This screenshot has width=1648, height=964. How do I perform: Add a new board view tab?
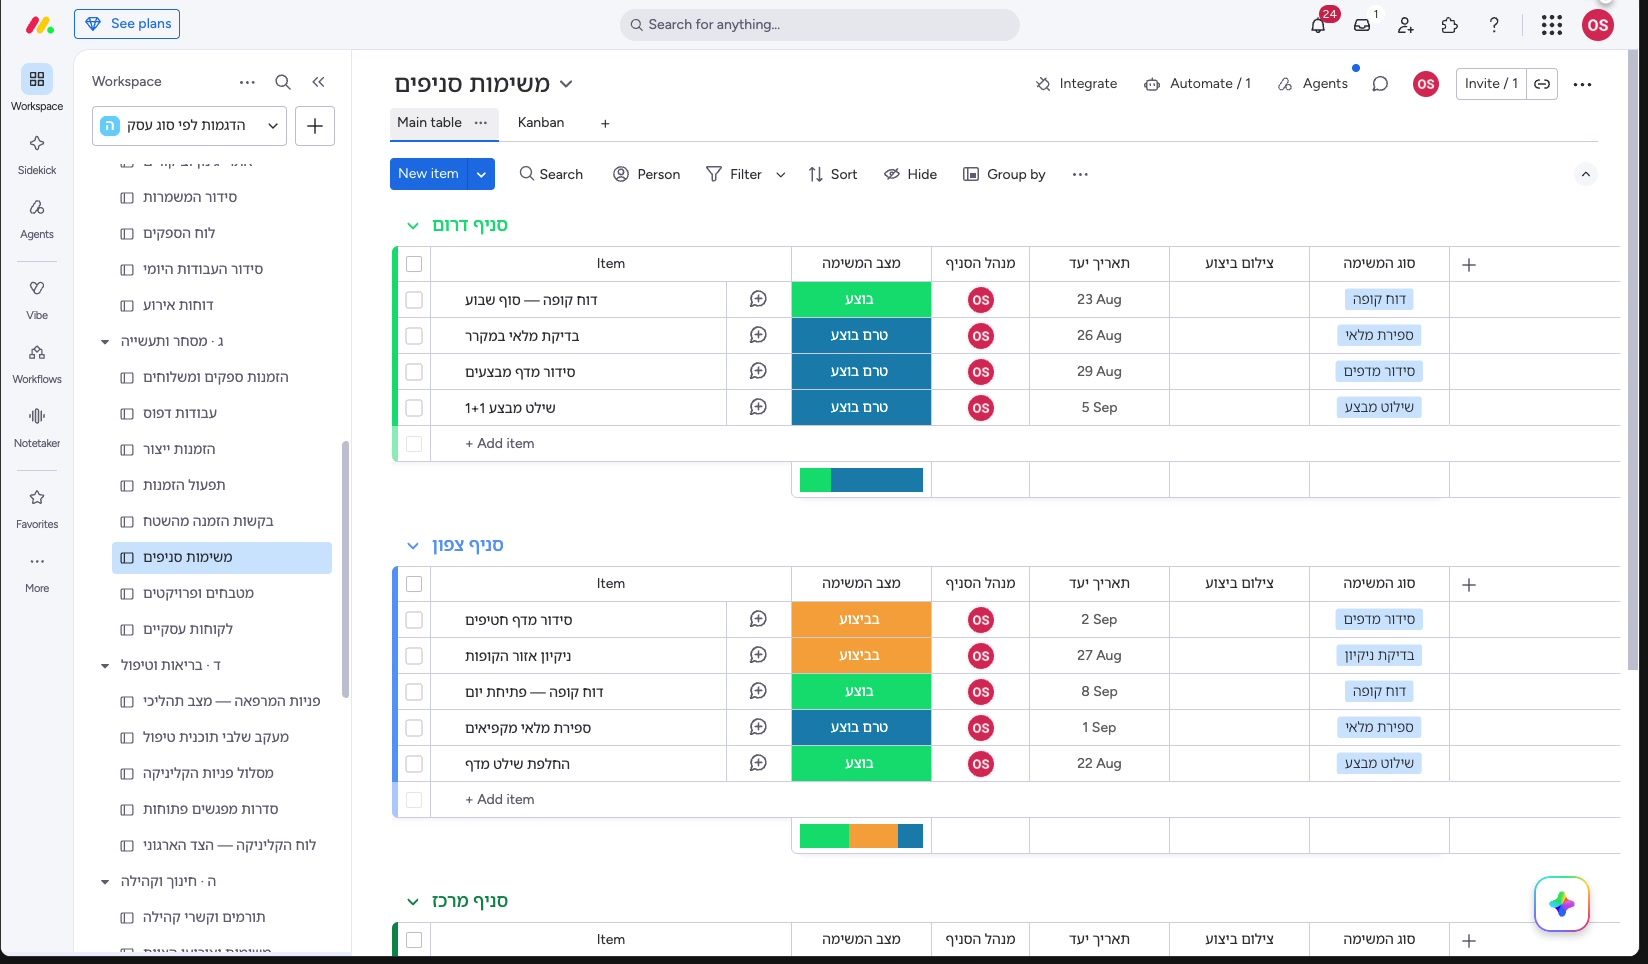[x=605, y=123]
